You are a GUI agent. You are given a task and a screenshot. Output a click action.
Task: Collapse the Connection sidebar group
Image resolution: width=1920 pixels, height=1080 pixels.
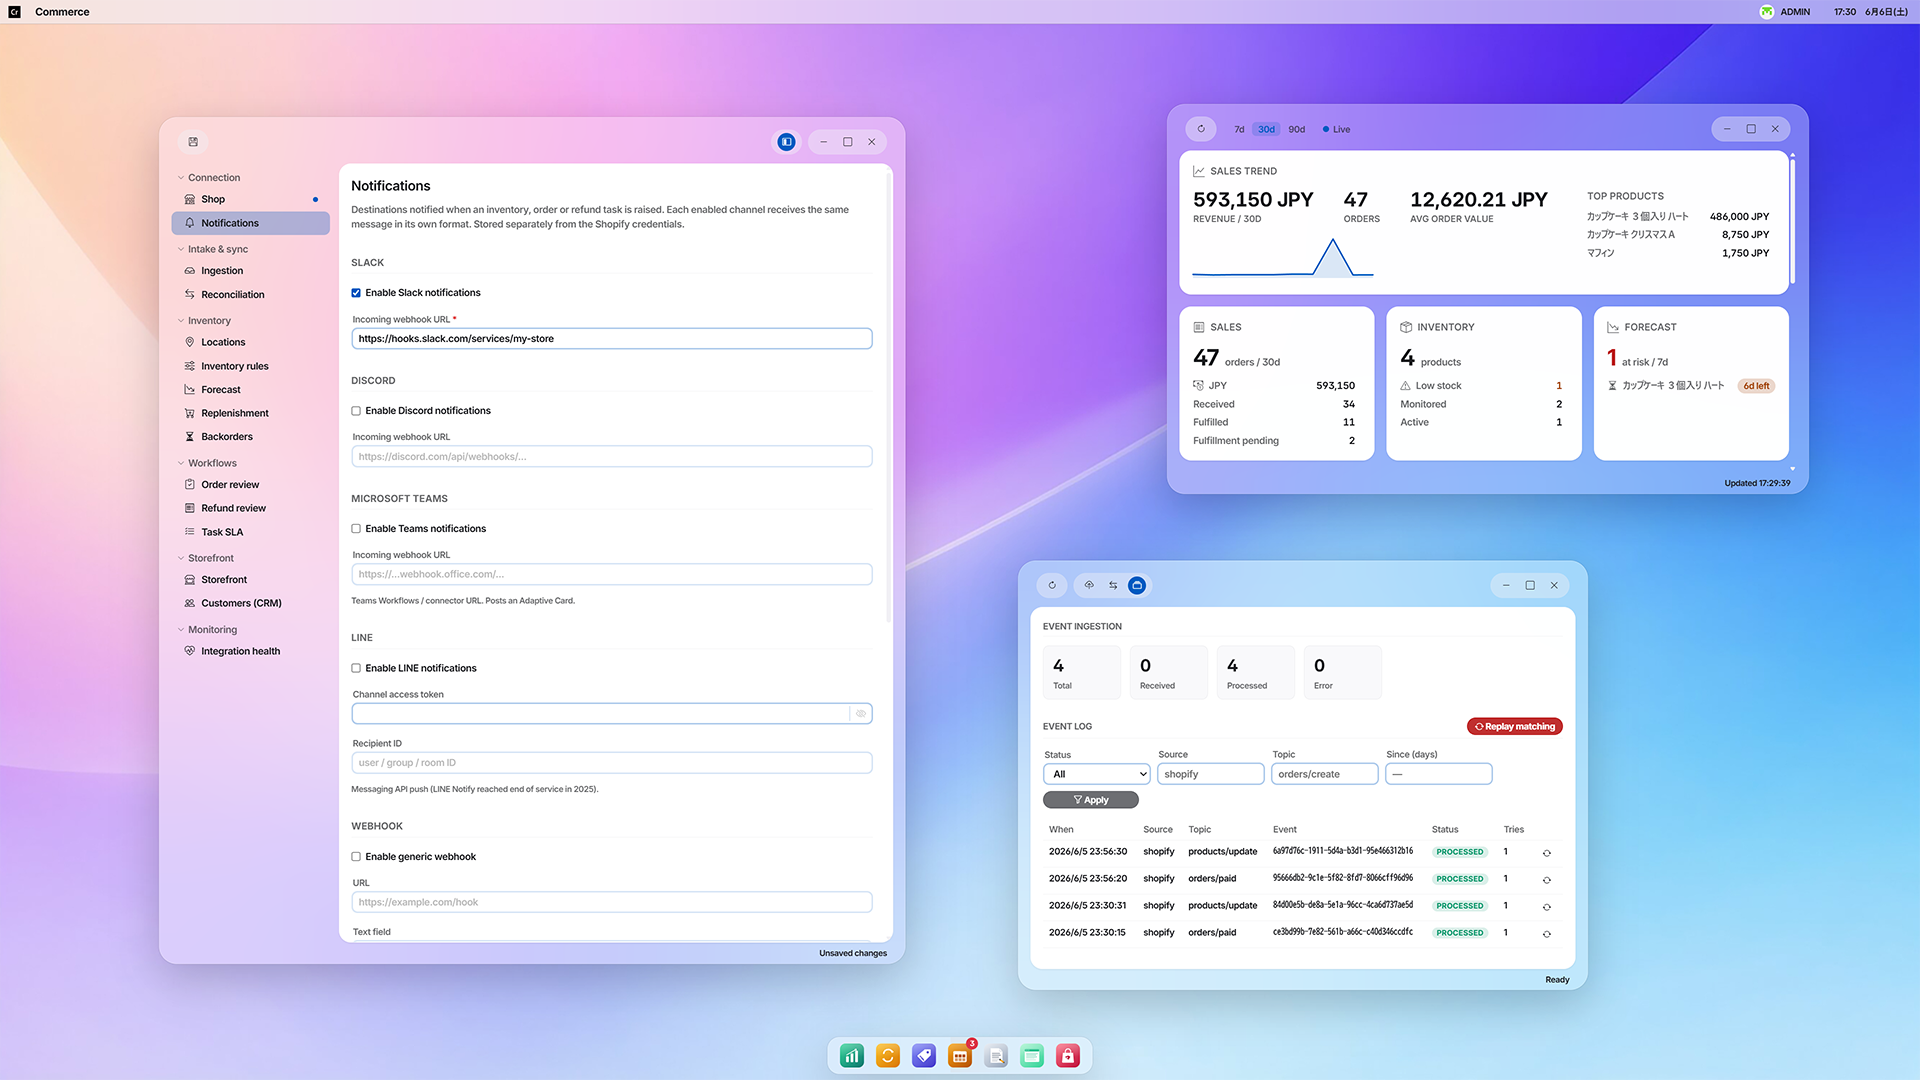click(209, 178)
